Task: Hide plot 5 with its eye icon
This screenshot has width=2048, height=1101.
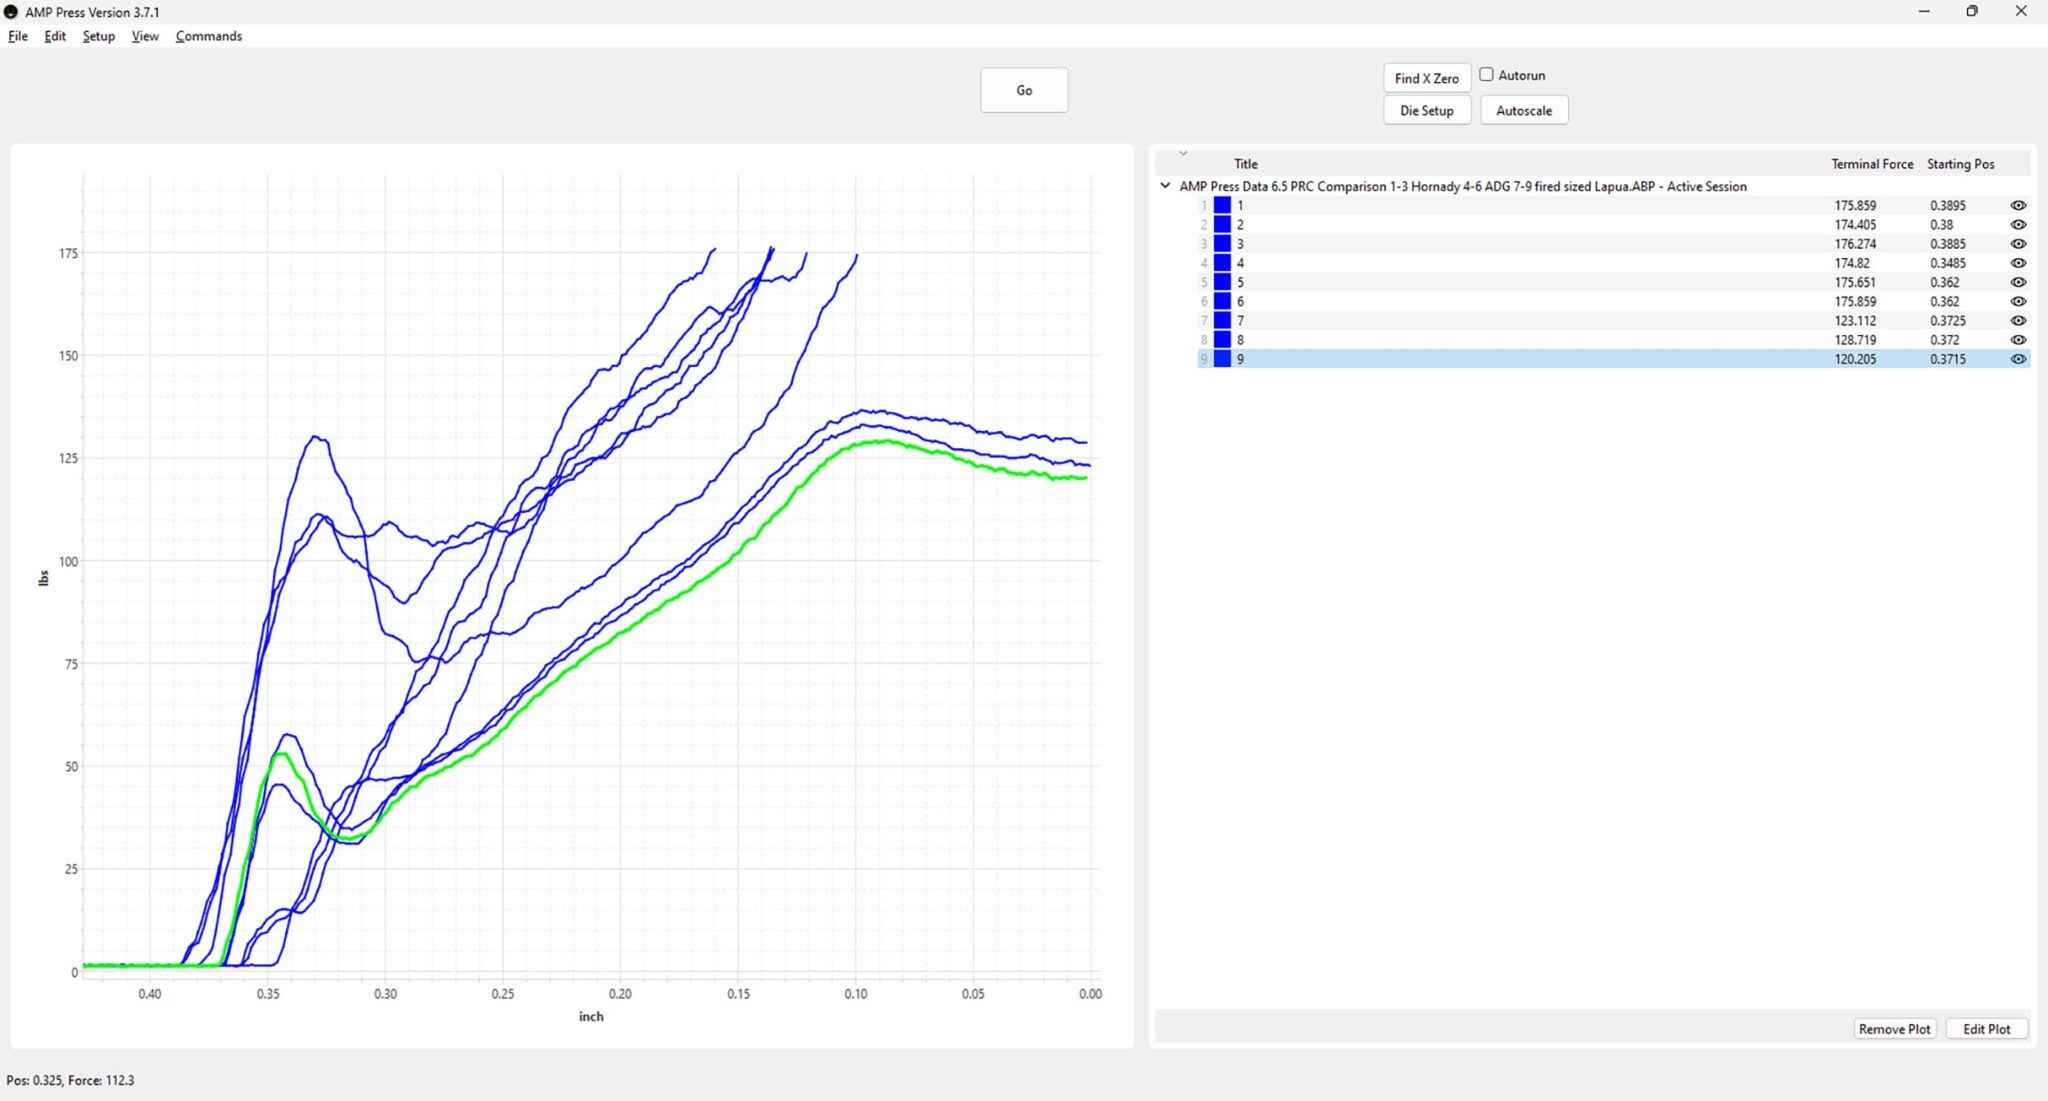Action: tap(2018, 282)
